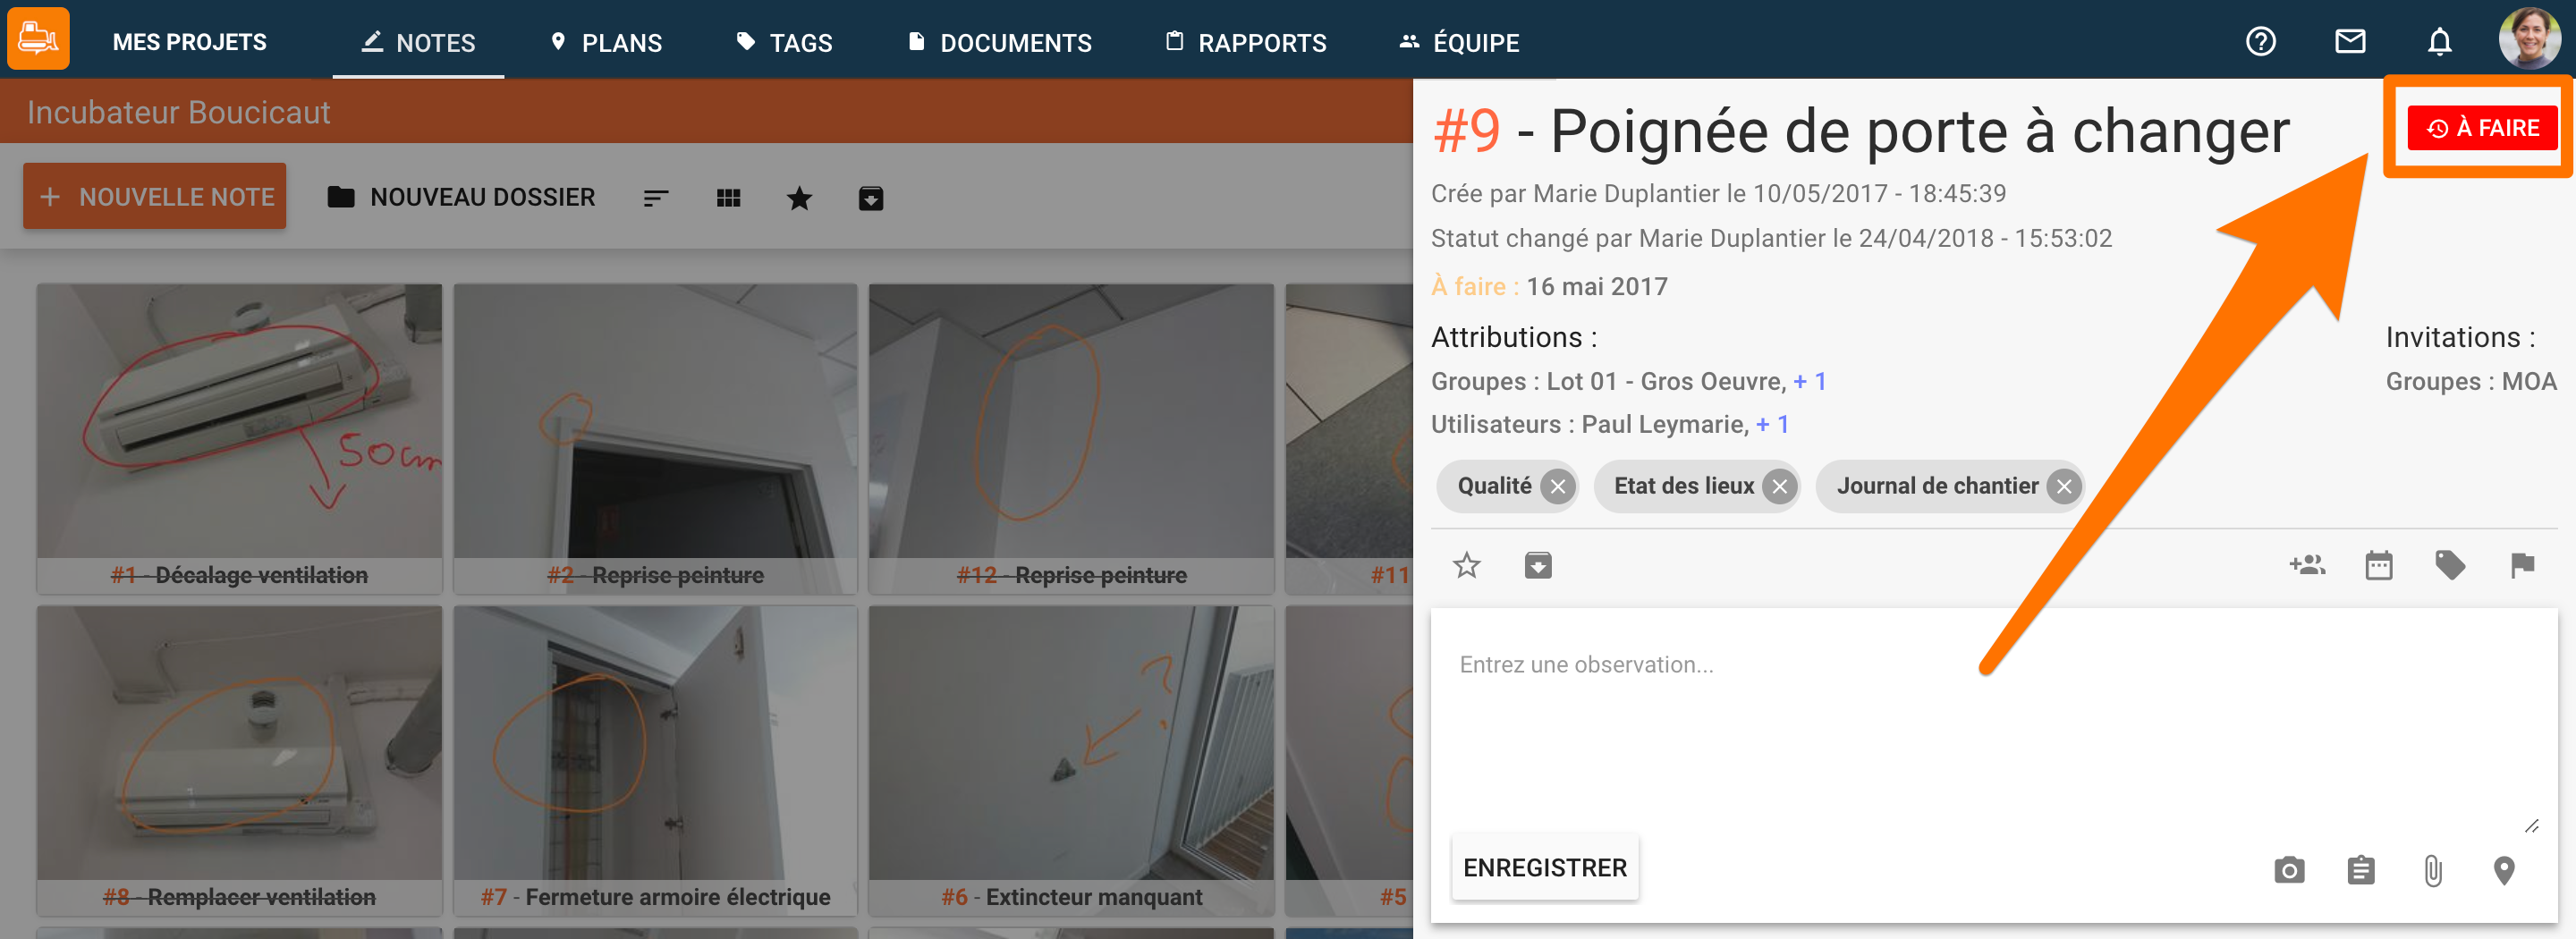Select 'Statut changé par Marie Duplantier' line

(x=1770, y=238)
